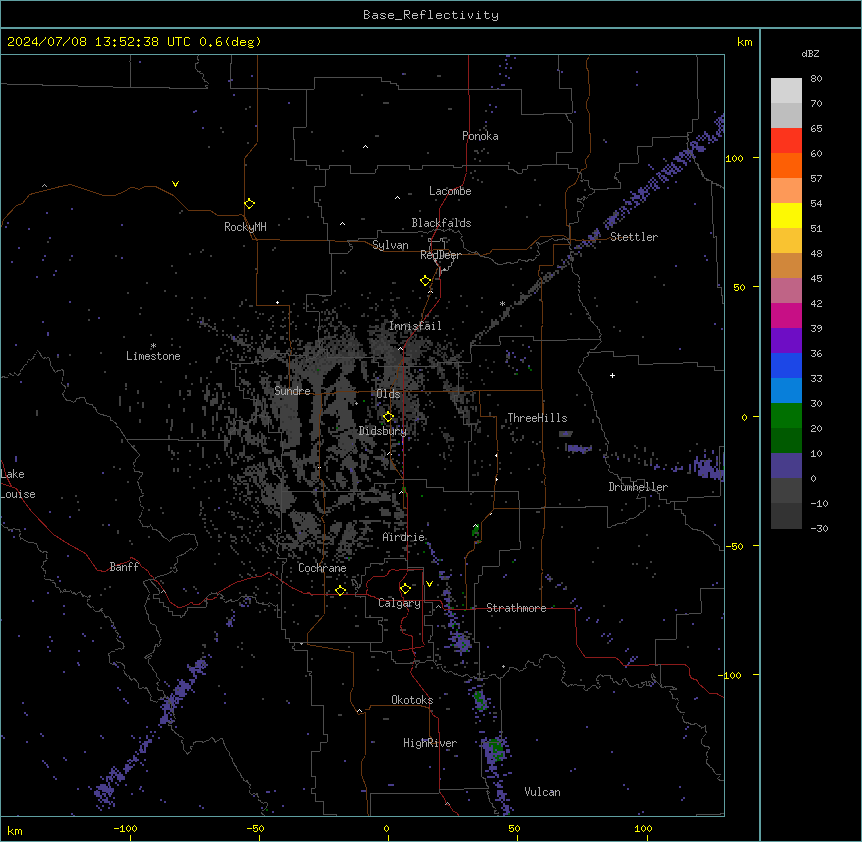Image resolution: width=862 pixels, height=842 pixels.
Task: Click the RockyMH label
Action: (x=245, y=226)
